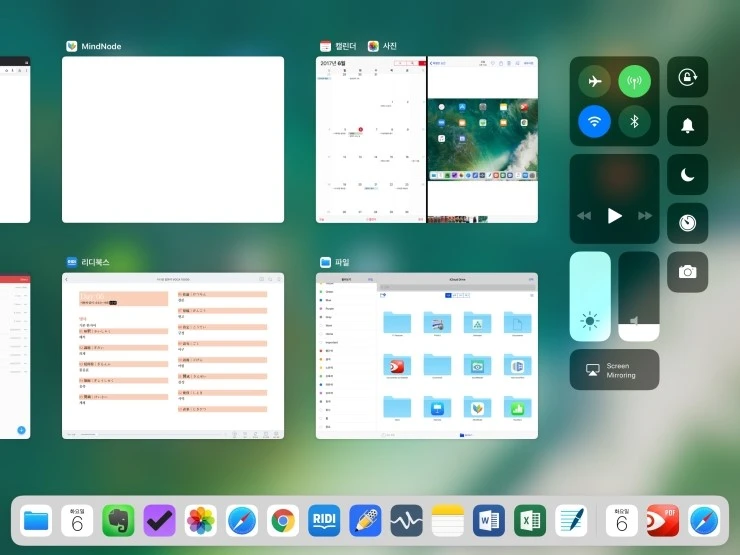Open Screen Mirroring options

click(x=614, y=370)
